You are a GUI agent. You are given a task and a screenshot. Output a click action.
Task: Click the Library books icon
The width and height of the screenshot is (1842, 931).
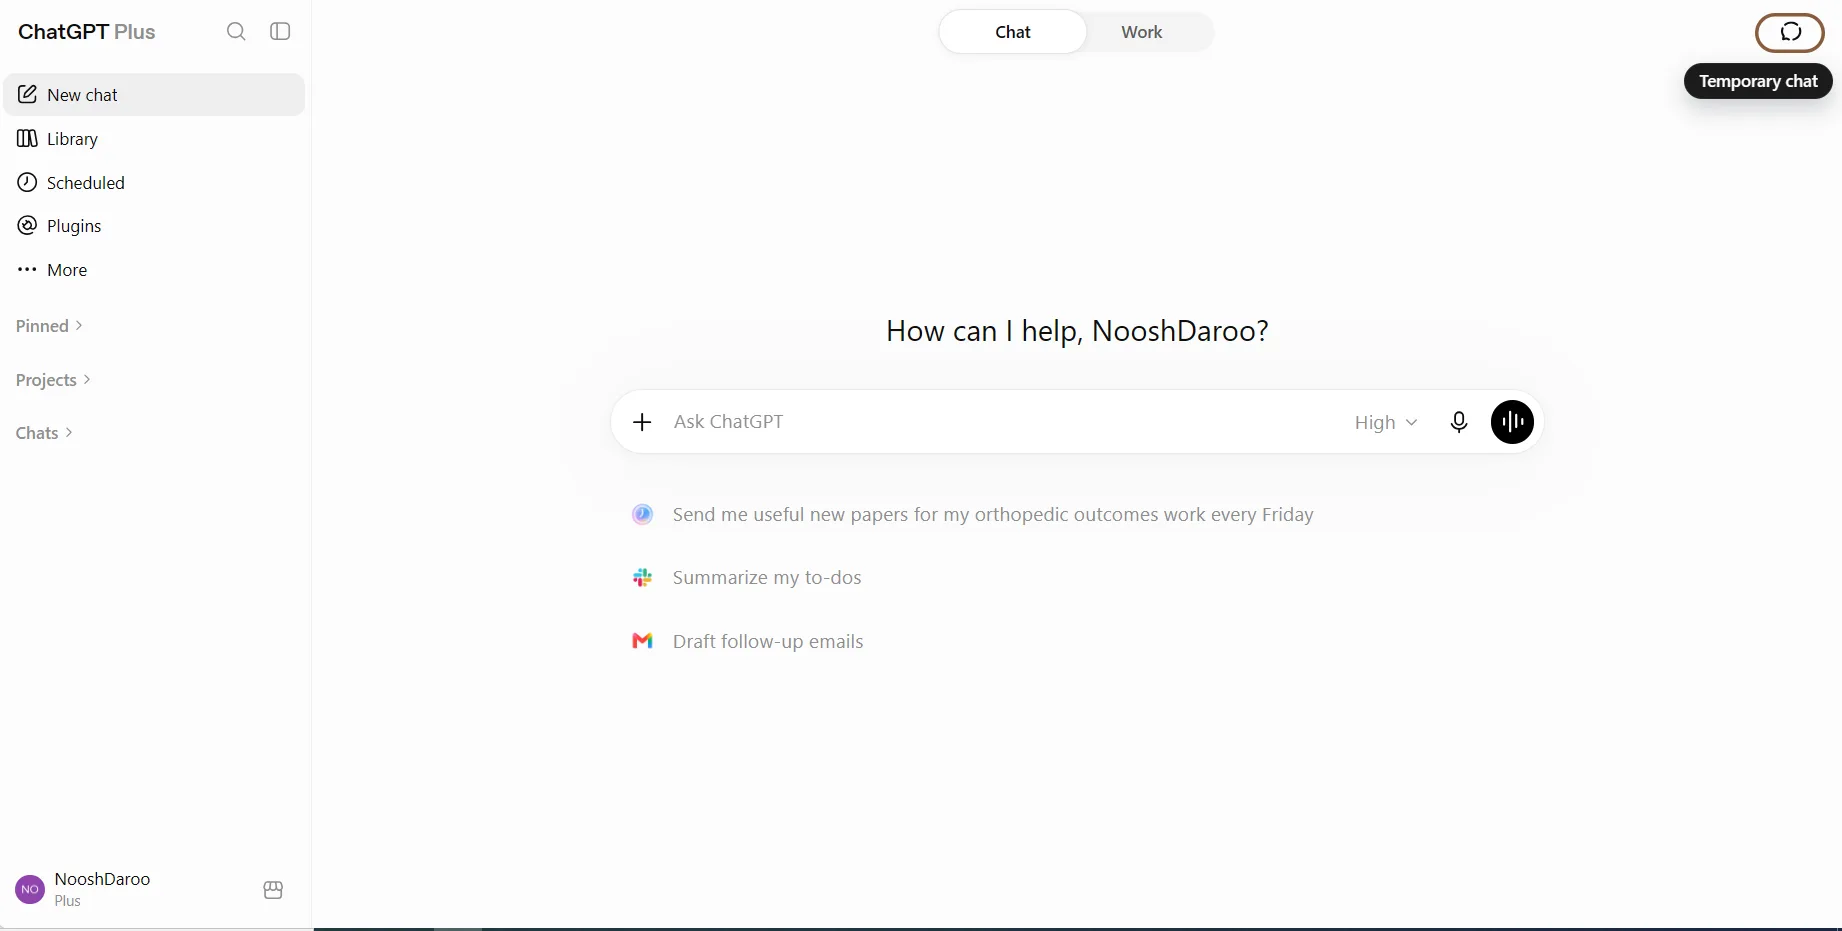coord(28,138)
